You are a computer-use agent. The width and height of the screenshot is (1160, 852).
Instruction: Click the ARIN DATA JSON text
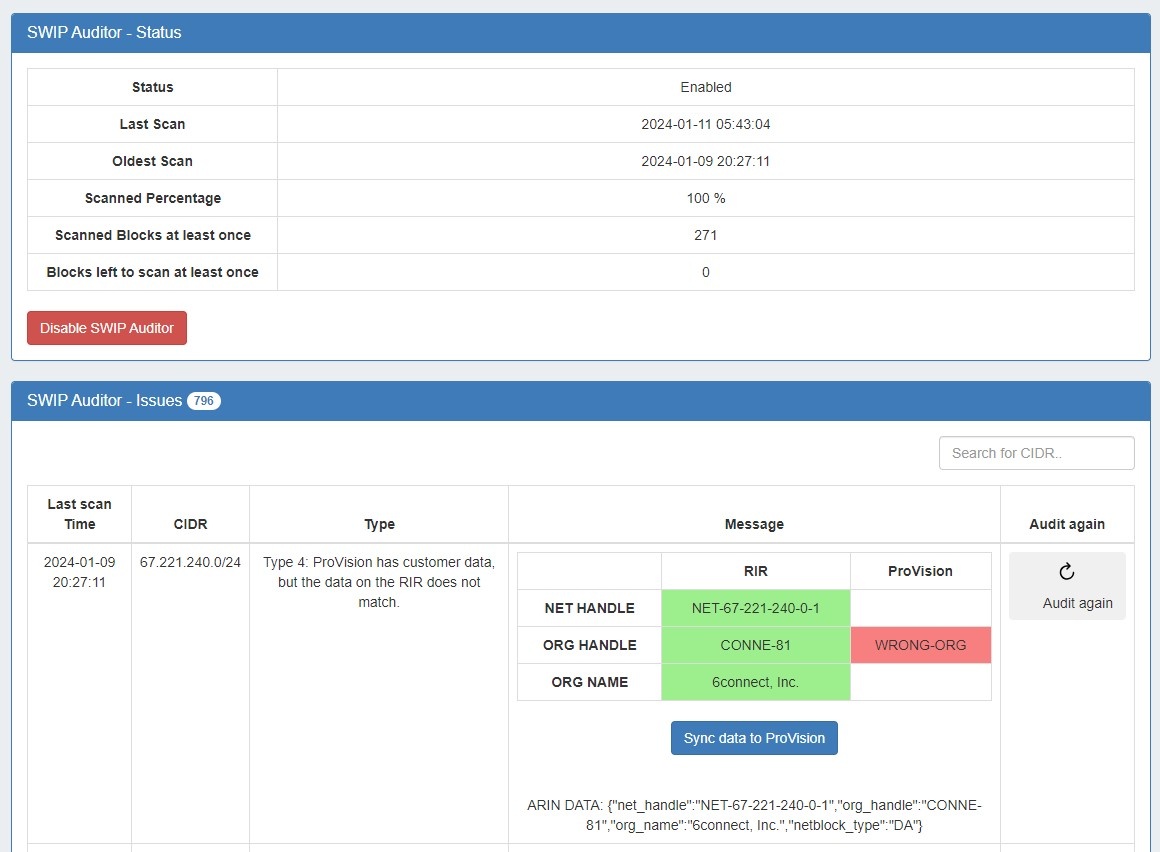(754, 815)
